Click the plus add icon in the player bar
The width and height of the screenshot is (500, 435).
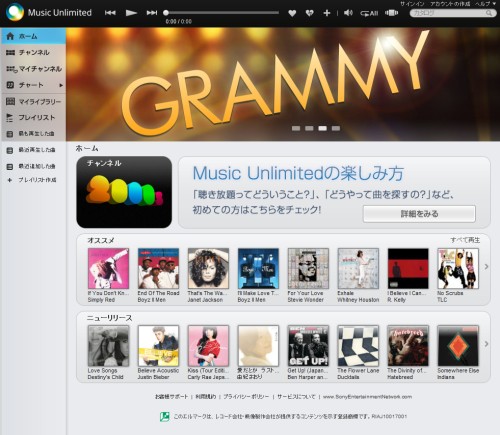(x=327, y=13)
